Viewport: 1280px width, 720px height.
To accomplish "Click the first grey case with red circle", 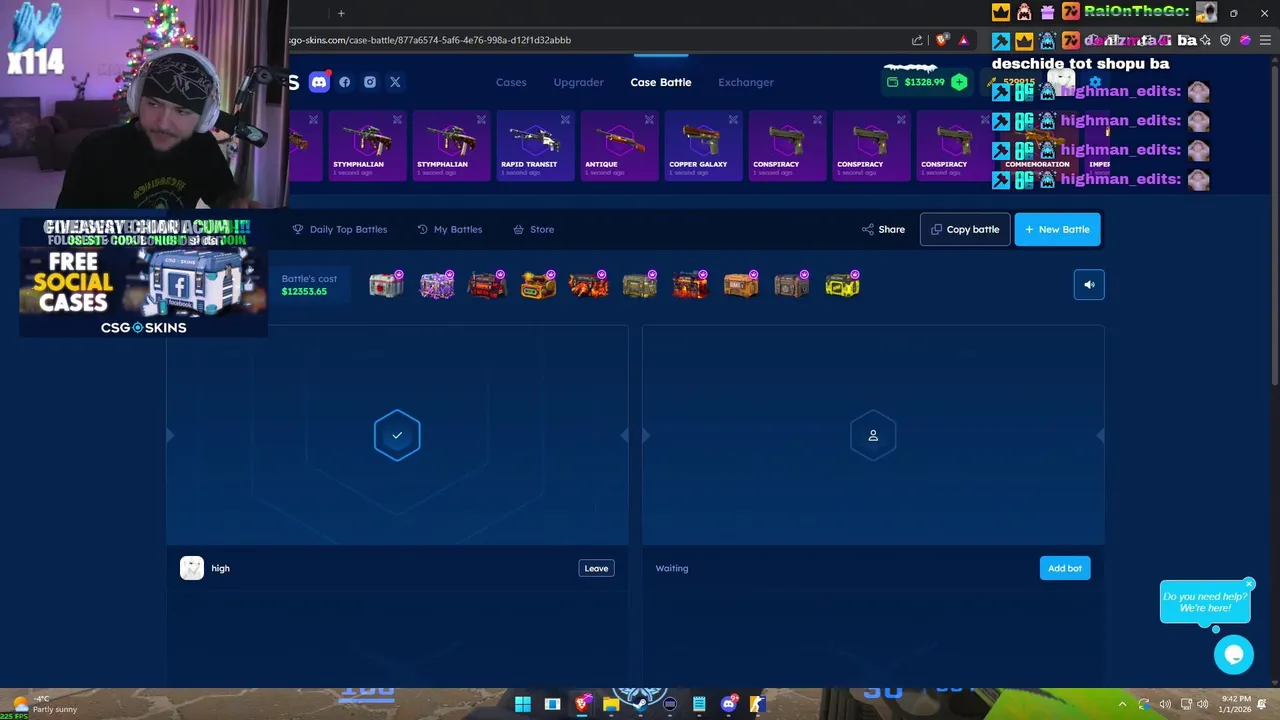I will [x=386, y=285].
